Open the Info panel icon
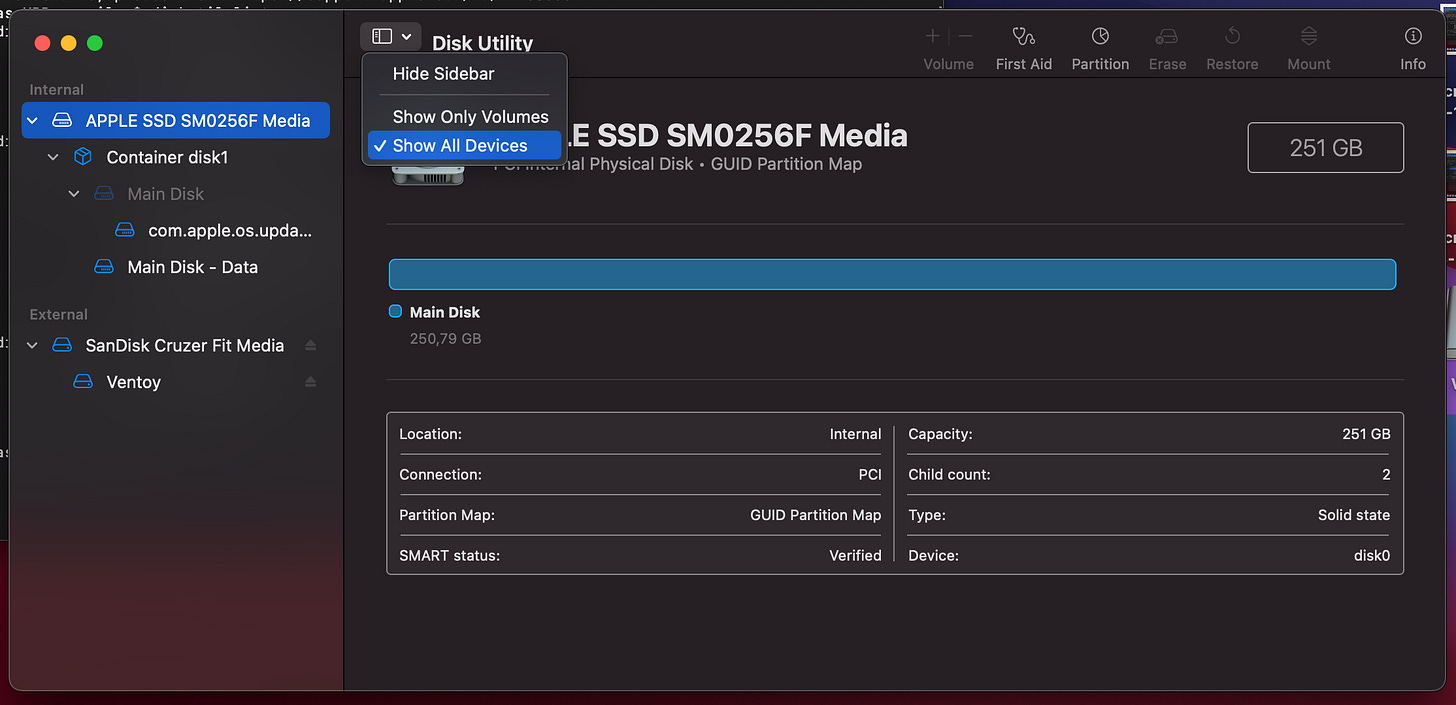The height and width of the screenshot is (705, 1456). 1413,37
